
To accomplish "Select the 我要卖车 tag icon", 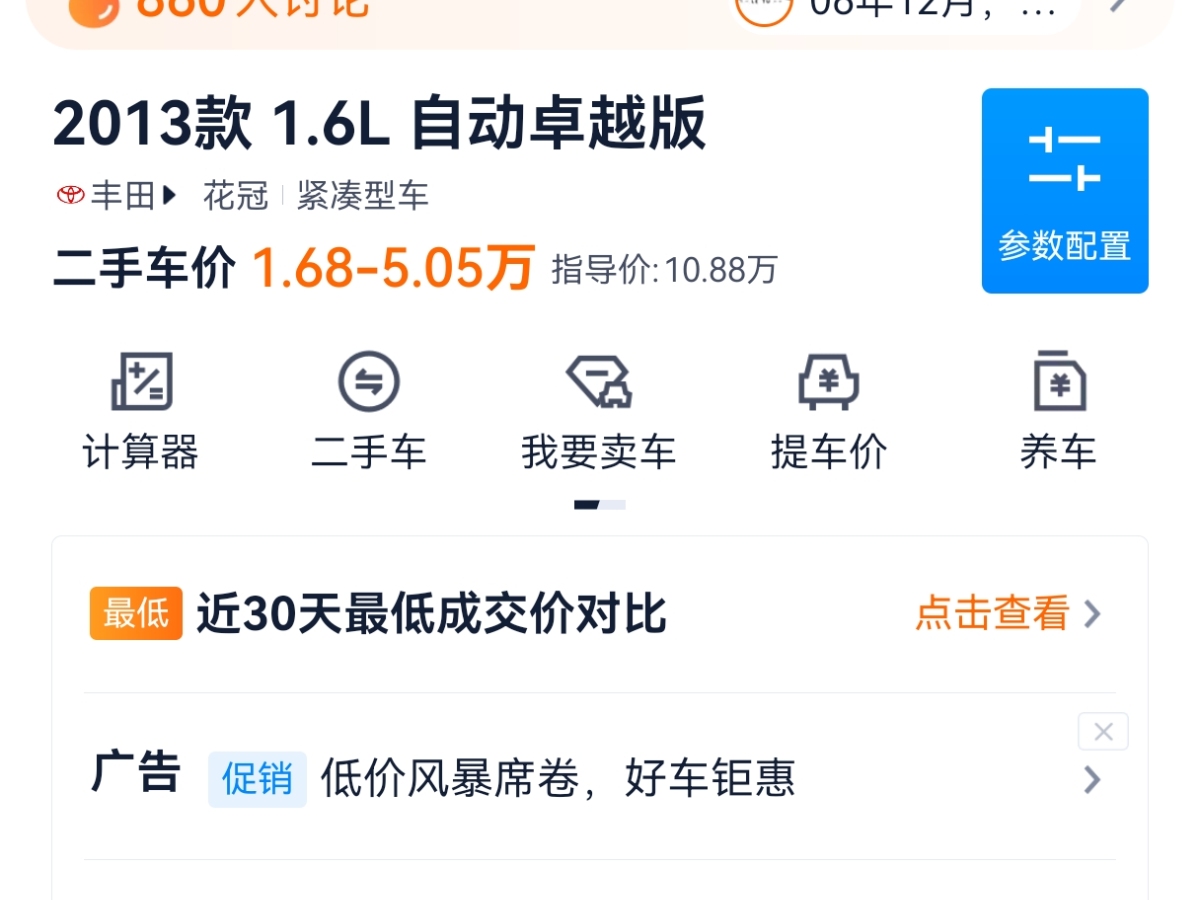I will [x=599, y=381].
